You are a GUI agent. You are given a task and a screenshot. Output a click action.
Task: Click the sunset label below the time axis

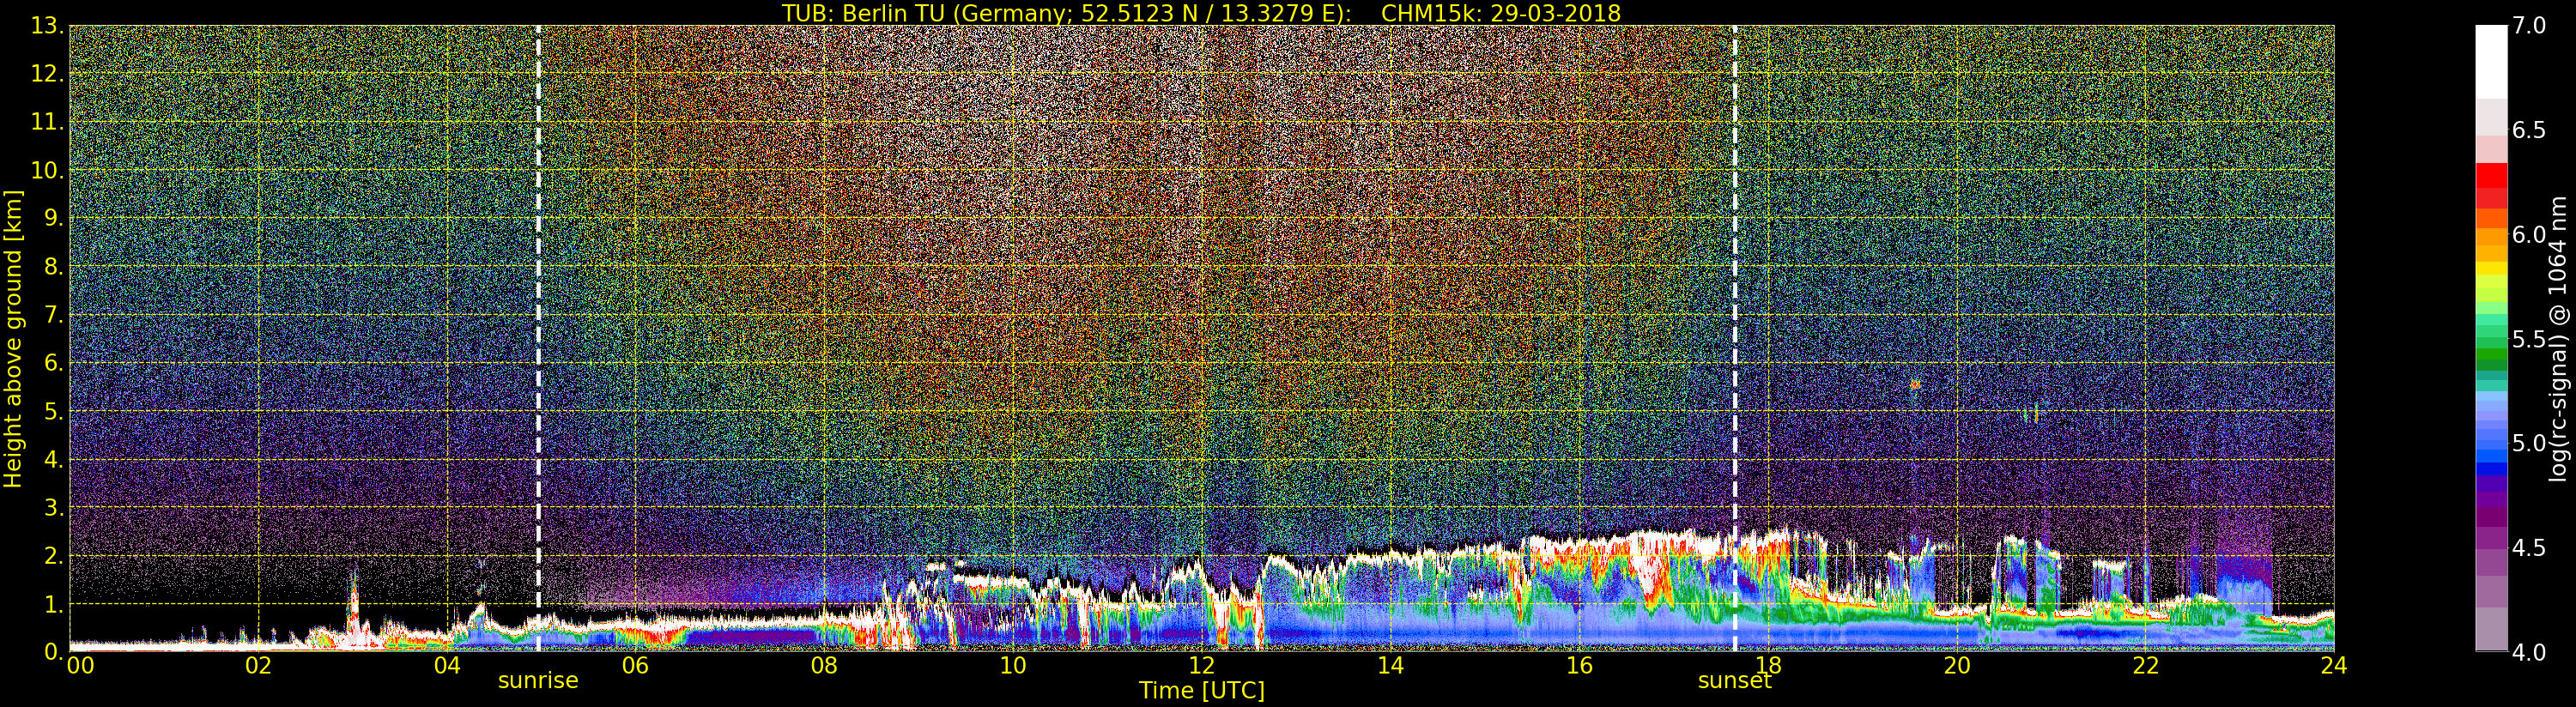pos(1734,681)
